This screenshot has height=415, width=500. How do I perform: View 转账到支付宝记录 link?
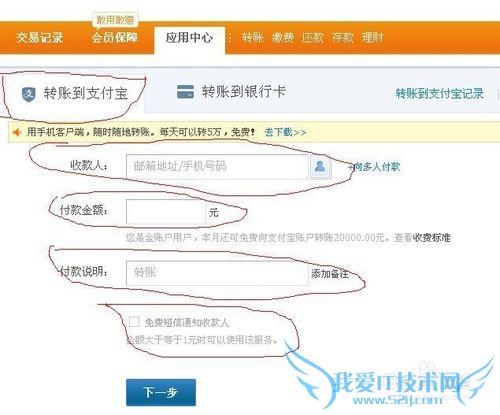point(439,94)
